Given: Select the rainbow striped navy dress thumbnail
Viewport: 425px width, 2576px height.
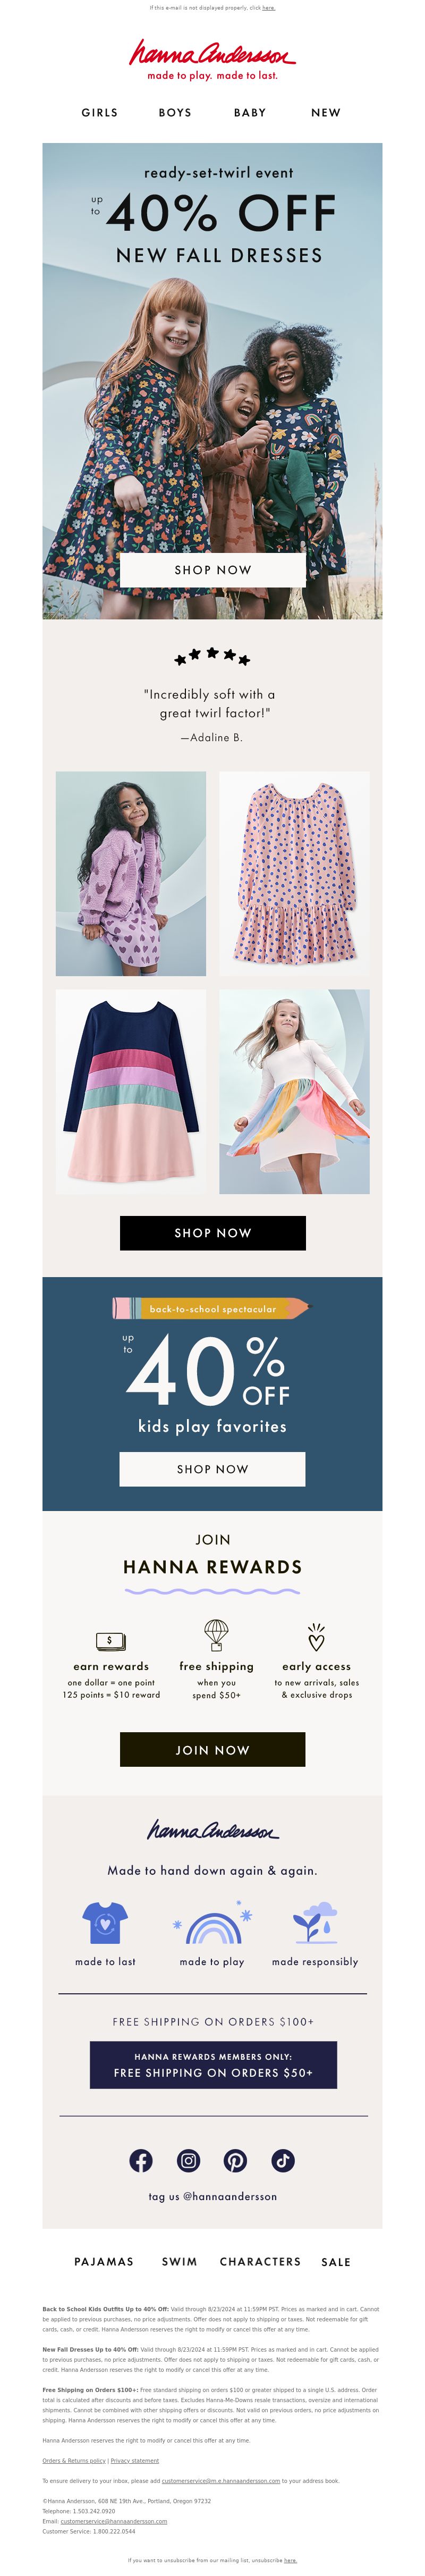Looking at the screenshot, I should point(131,1091).
